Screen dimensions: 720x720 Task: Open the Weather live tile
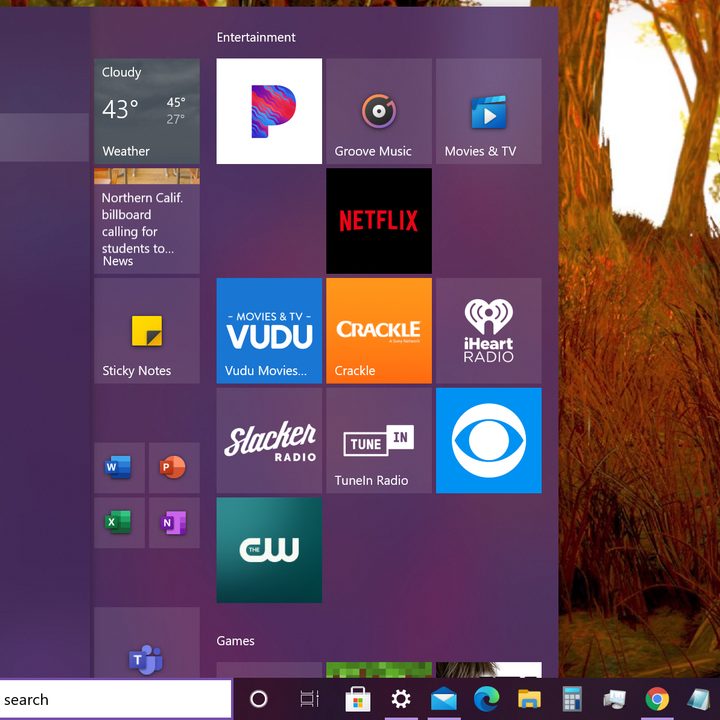147,111
